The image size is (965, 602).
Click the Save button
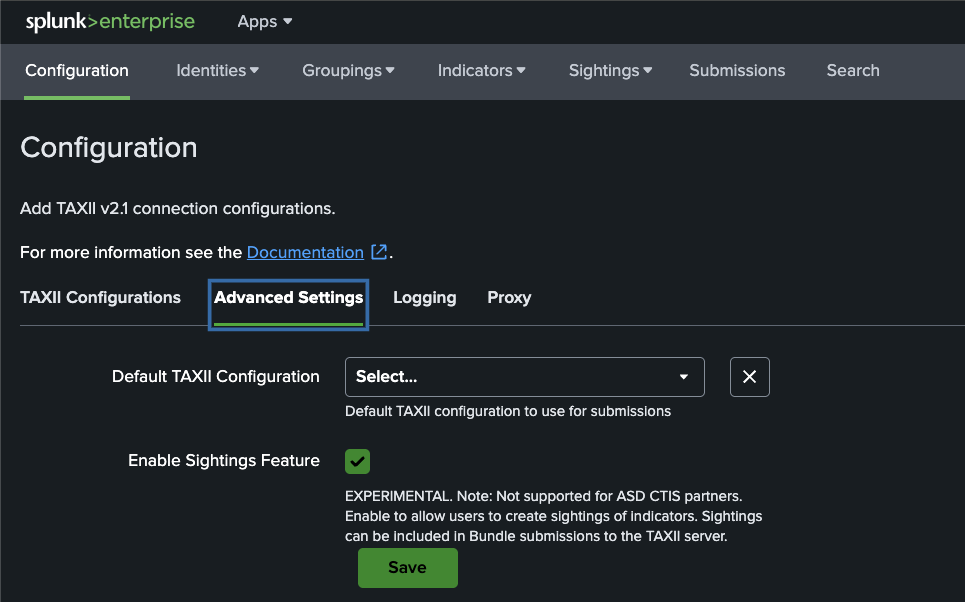point(407,568)
